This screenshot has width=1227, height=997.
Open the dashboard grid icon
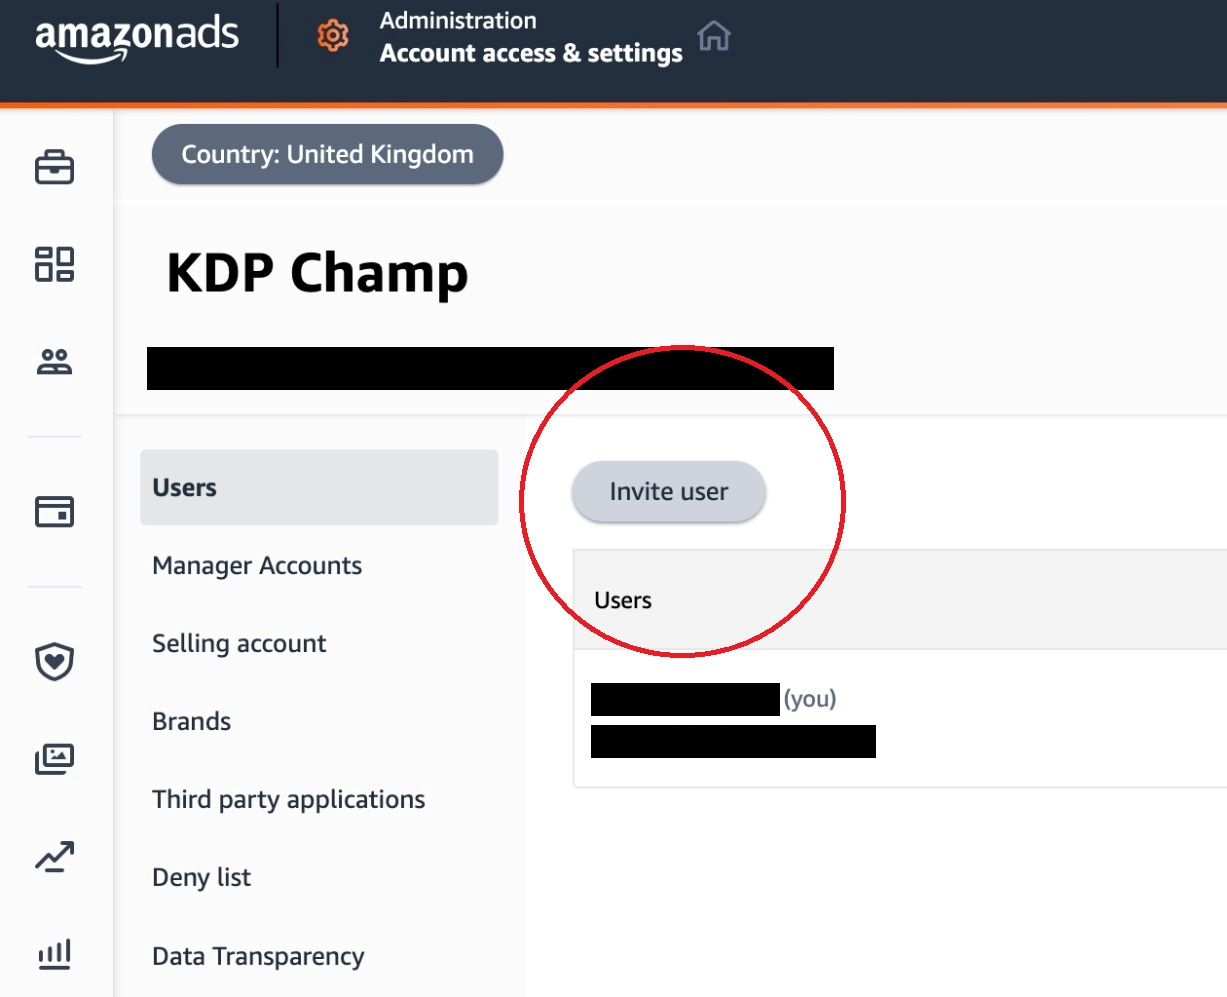(x=54, y=264)
